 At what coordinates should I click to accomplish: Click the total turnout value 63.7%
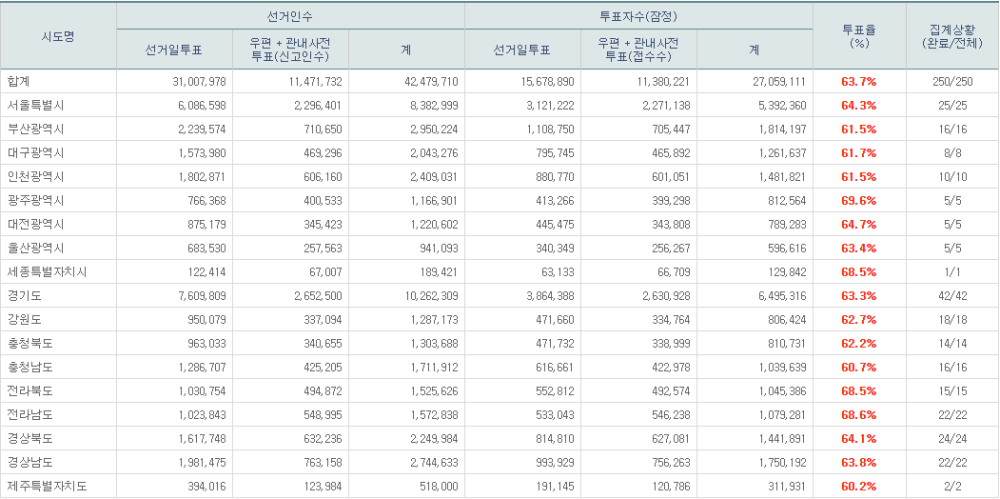click(859, 81)
